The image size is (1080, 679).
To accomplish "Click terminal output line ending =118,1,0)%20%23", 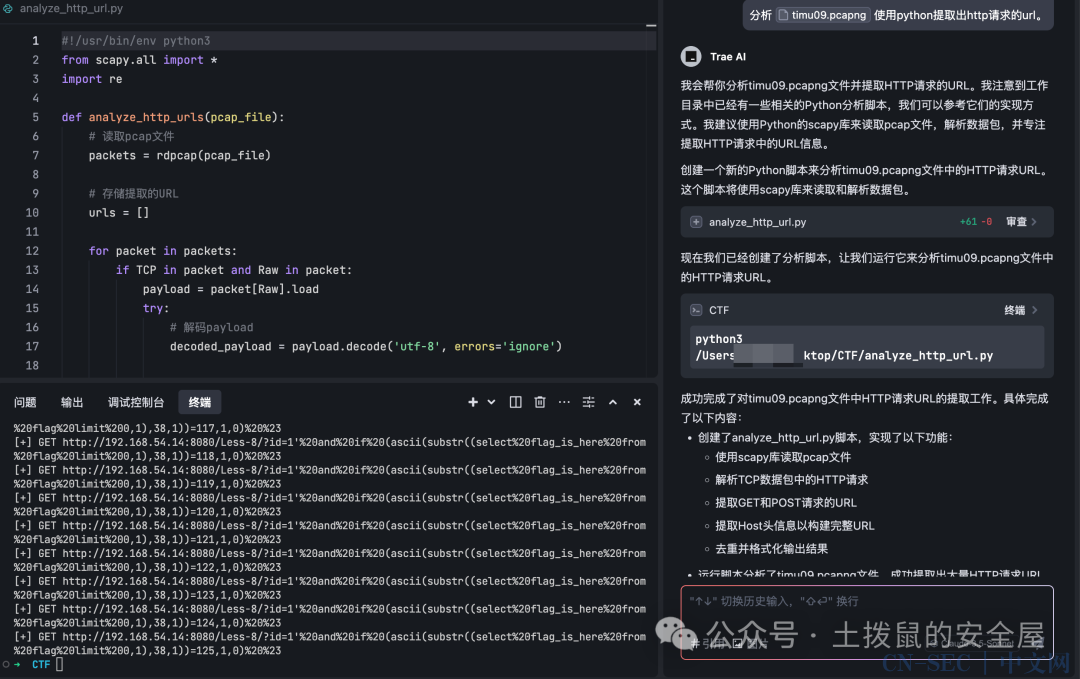I will point(147,456).
